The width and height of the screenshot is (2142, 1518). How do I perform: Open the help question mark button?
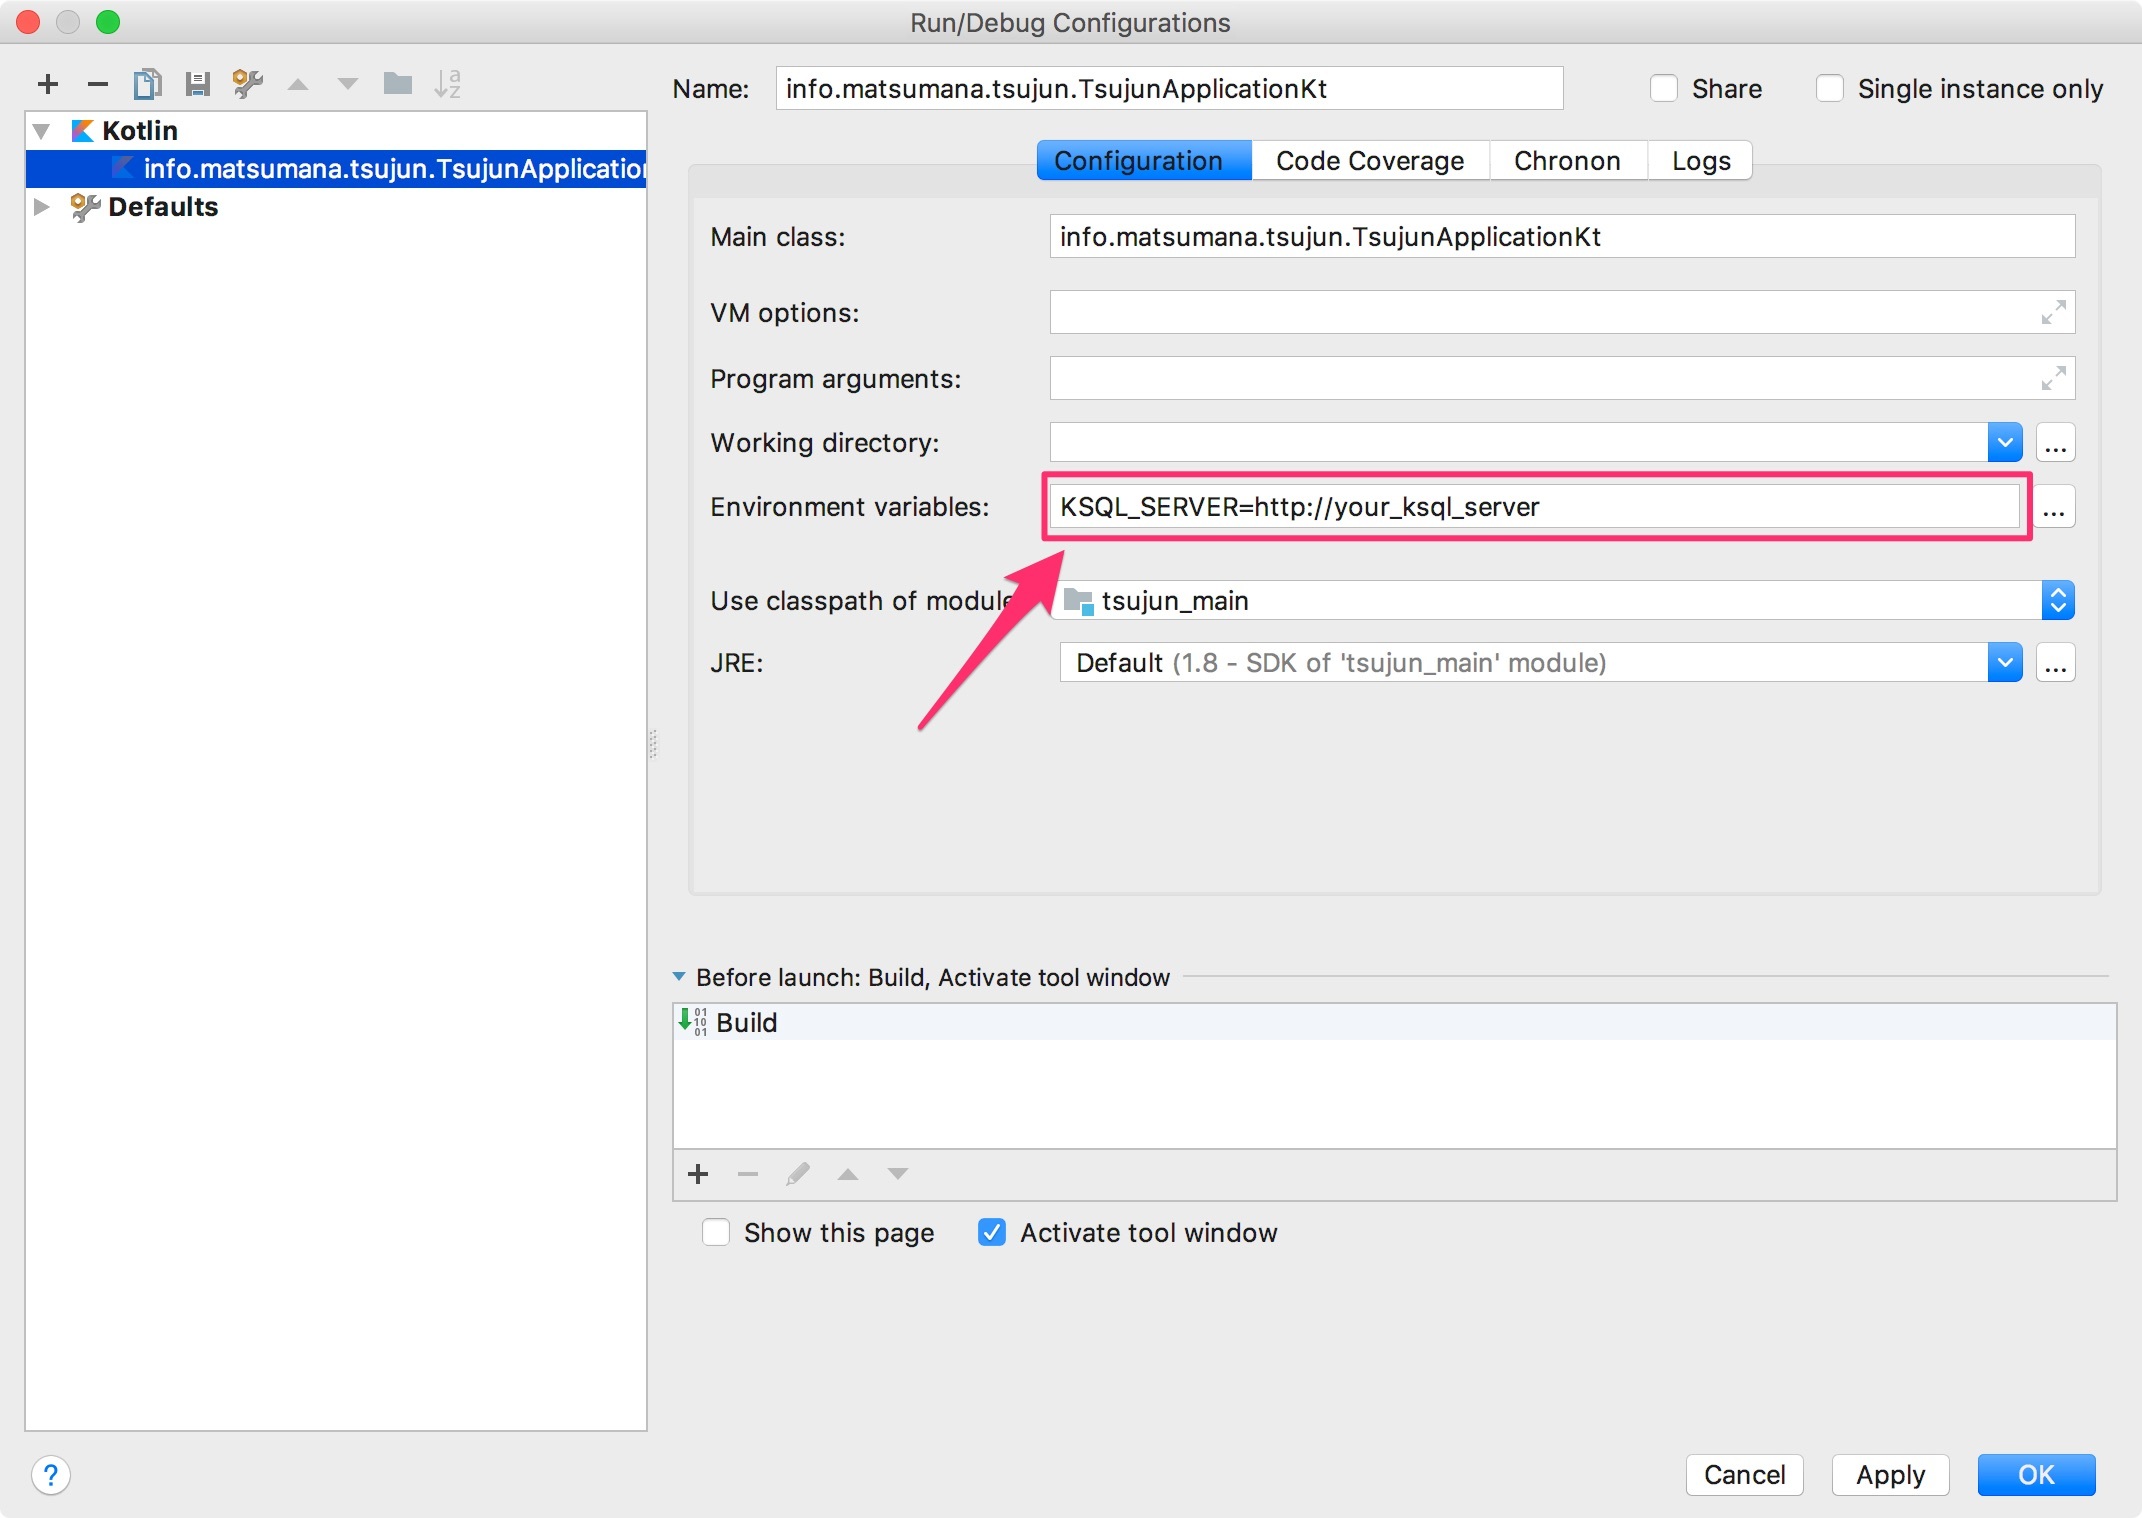point(51,1474)
